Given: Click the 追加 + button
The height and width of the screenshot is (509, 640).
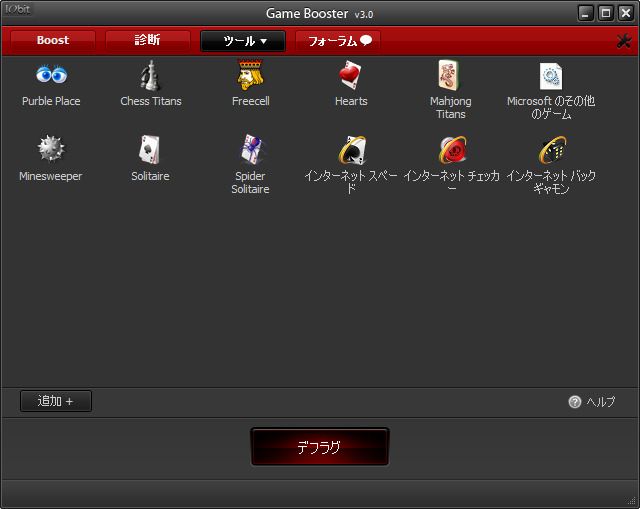Looking at the screenshot, I should point(56,401).
